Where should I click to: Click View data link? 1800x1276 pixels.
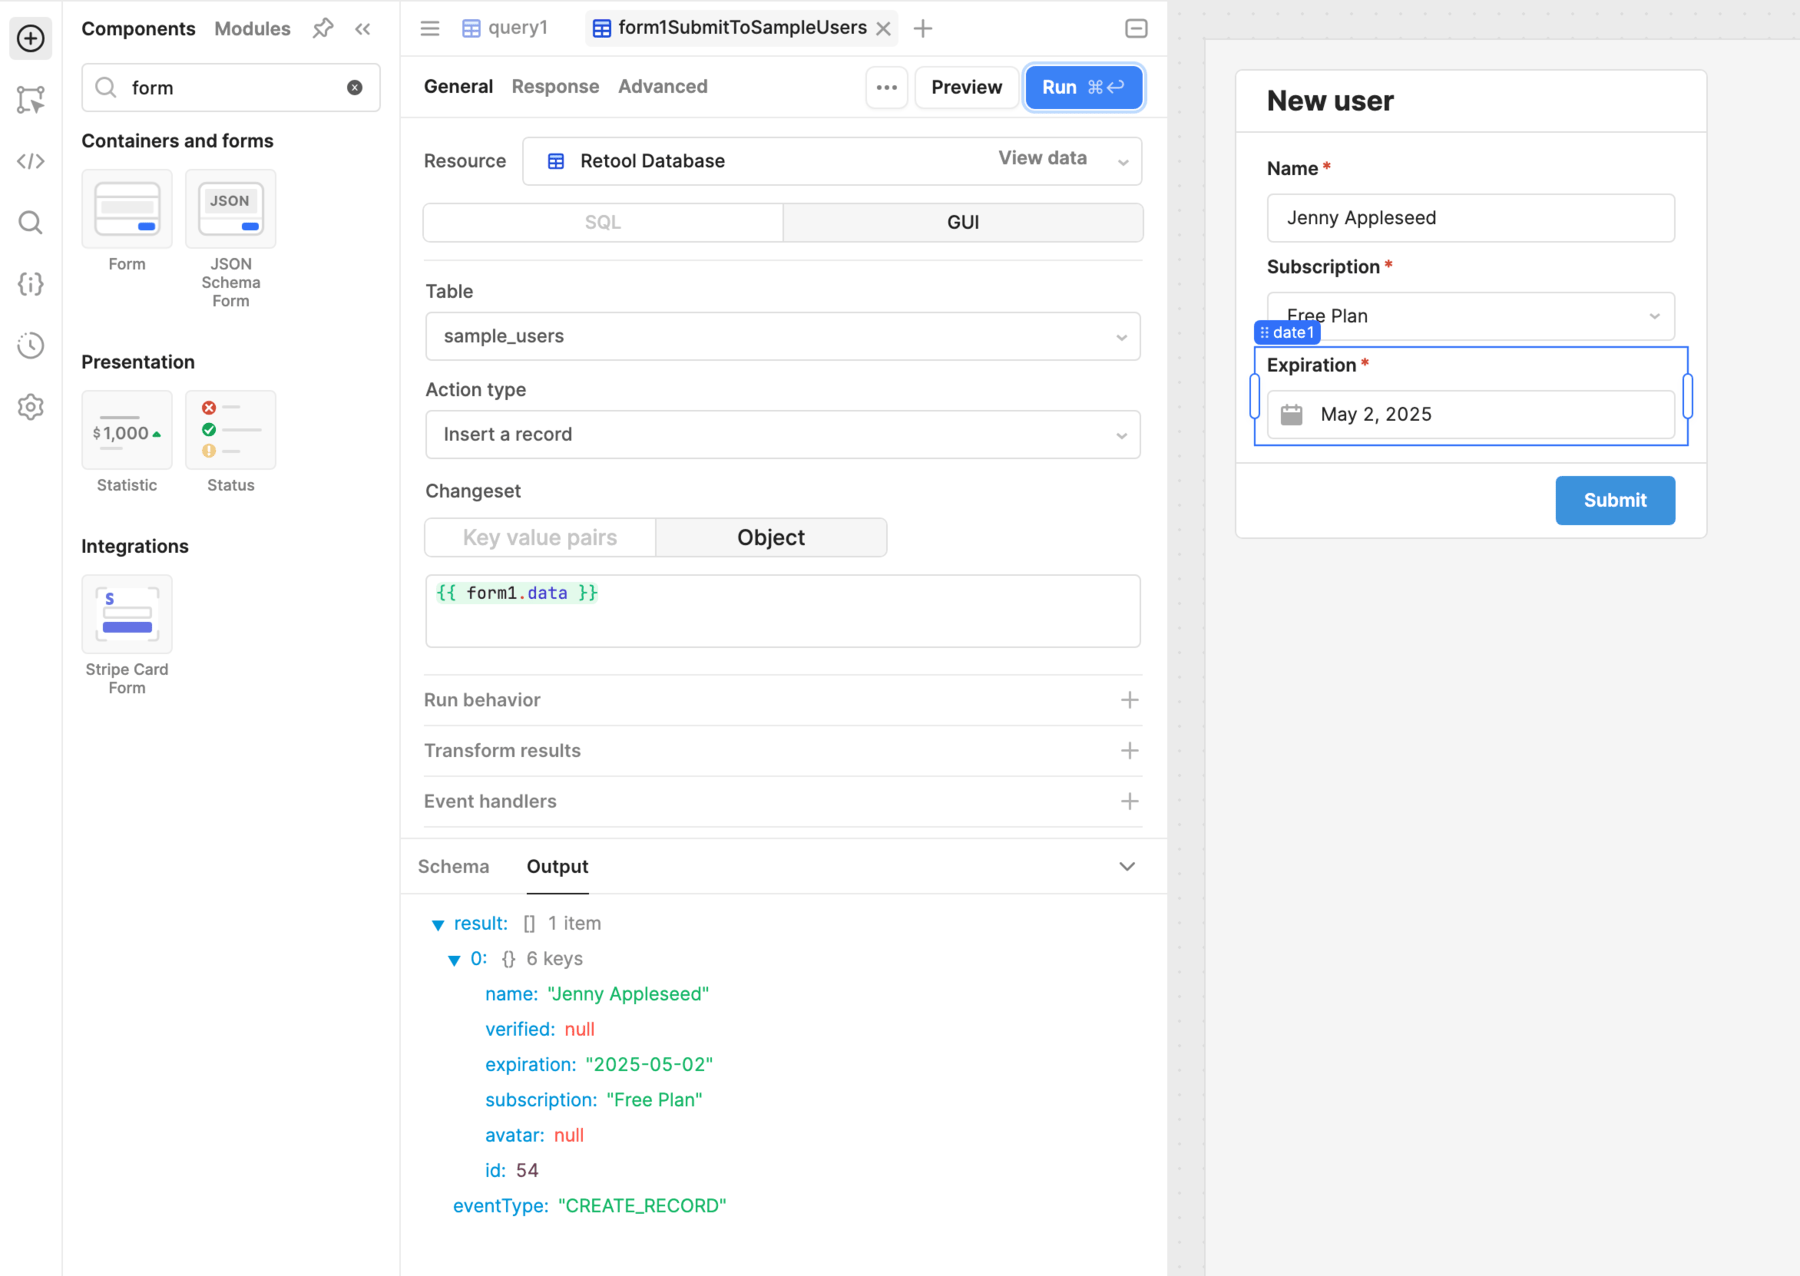(1042, 158)
